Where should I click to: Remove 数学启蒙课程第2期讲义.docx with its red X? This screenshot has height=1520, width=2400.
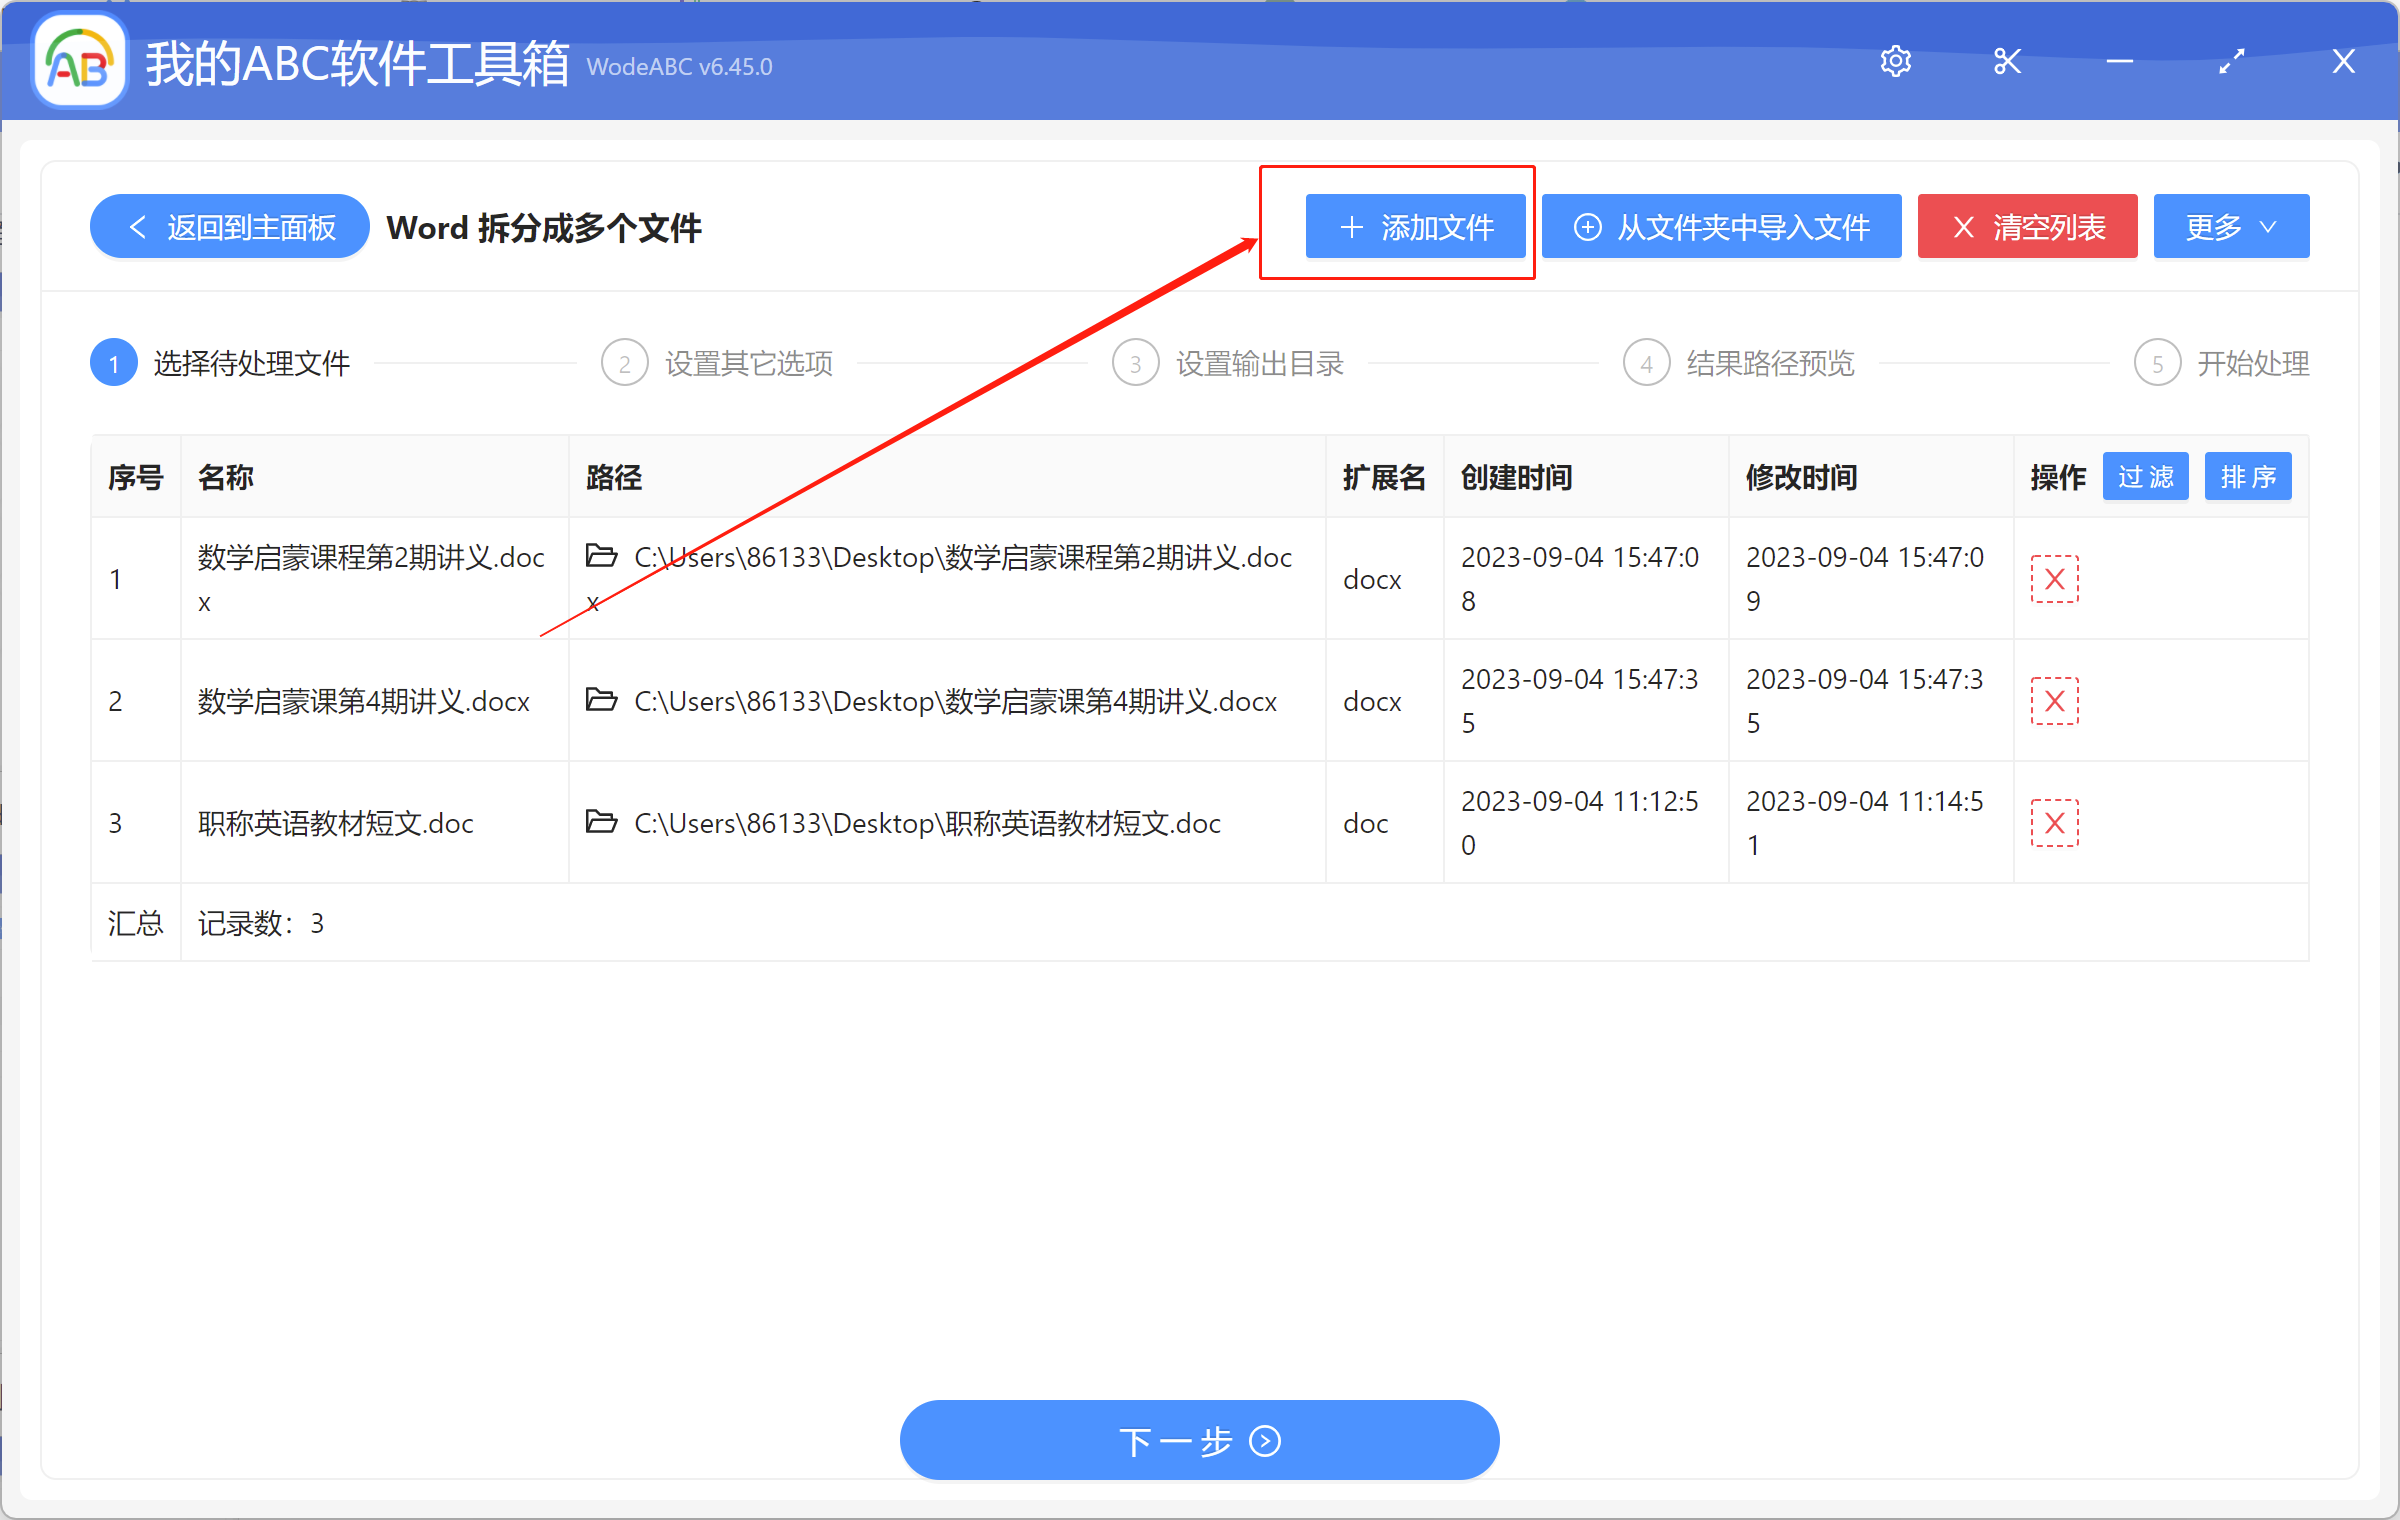(2055, 578)
